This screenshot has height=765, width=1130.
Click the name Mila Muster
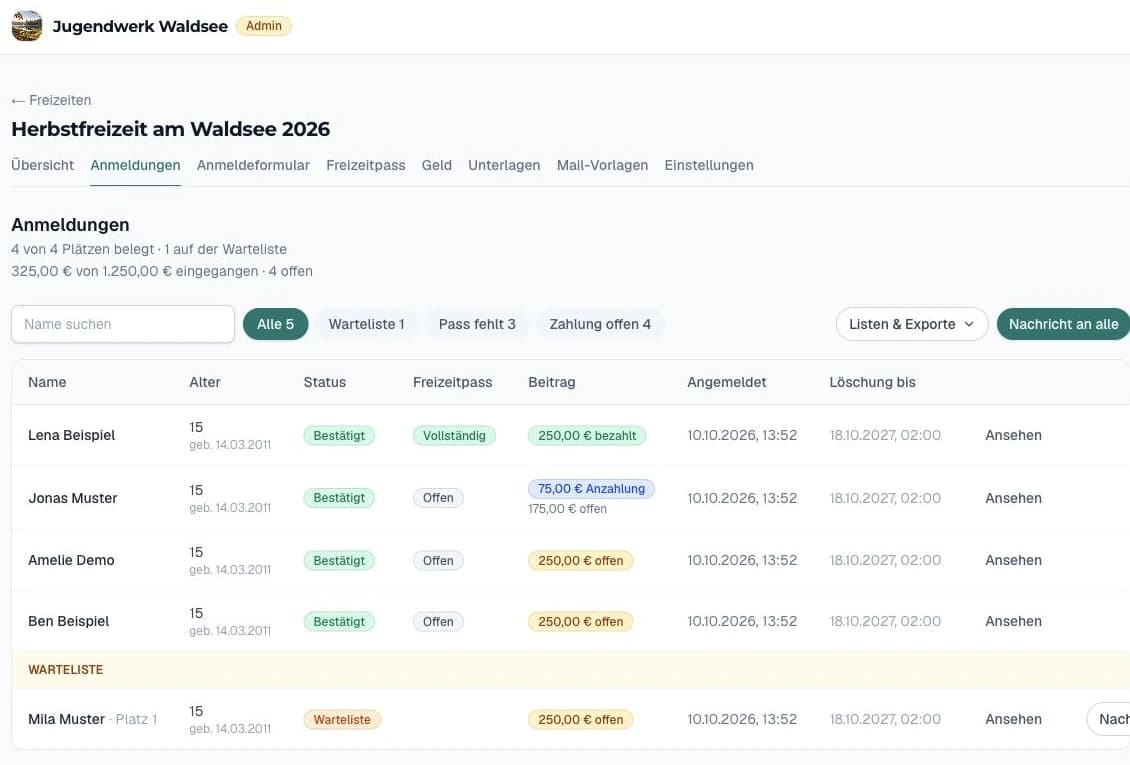[x=66, y=719]
